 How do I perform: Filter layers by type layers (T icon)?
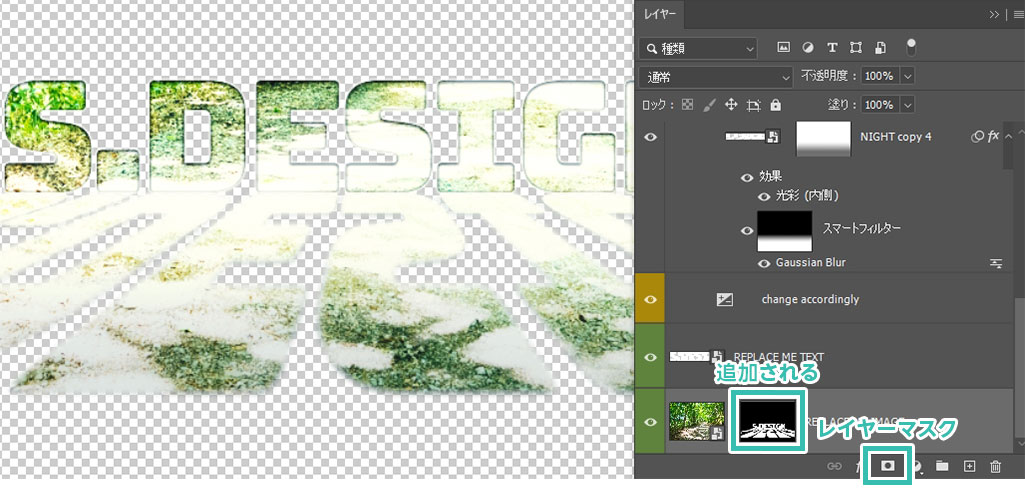[831, 47]
